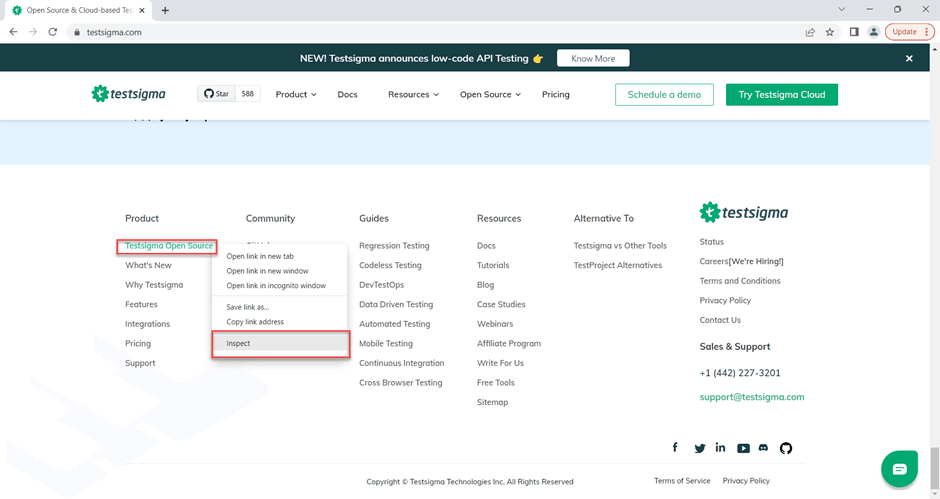The image size is (940, 499).
Task: Click the Testsigma logo in the footer
Action: (x=743, y=212)
